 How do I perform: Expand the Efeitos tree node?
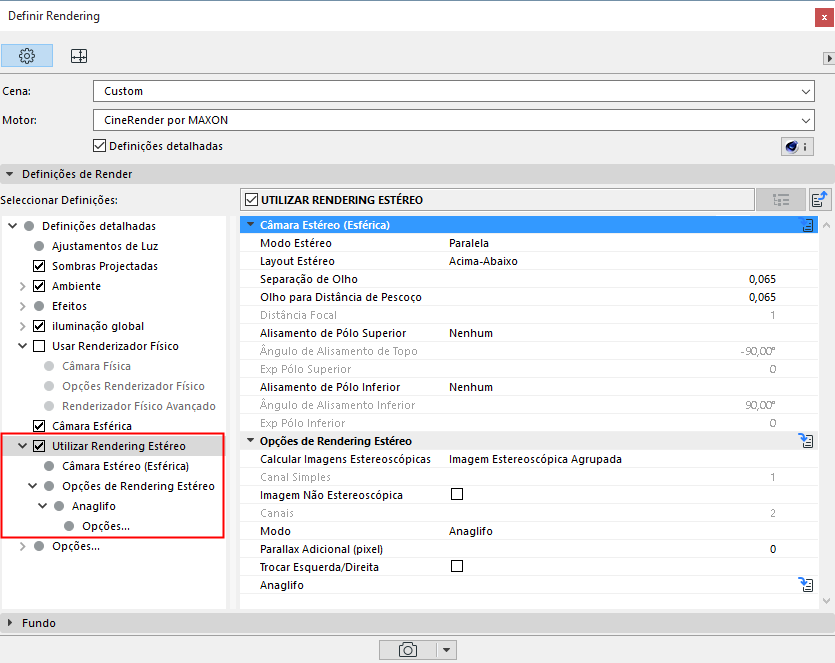tap(22, 306)
